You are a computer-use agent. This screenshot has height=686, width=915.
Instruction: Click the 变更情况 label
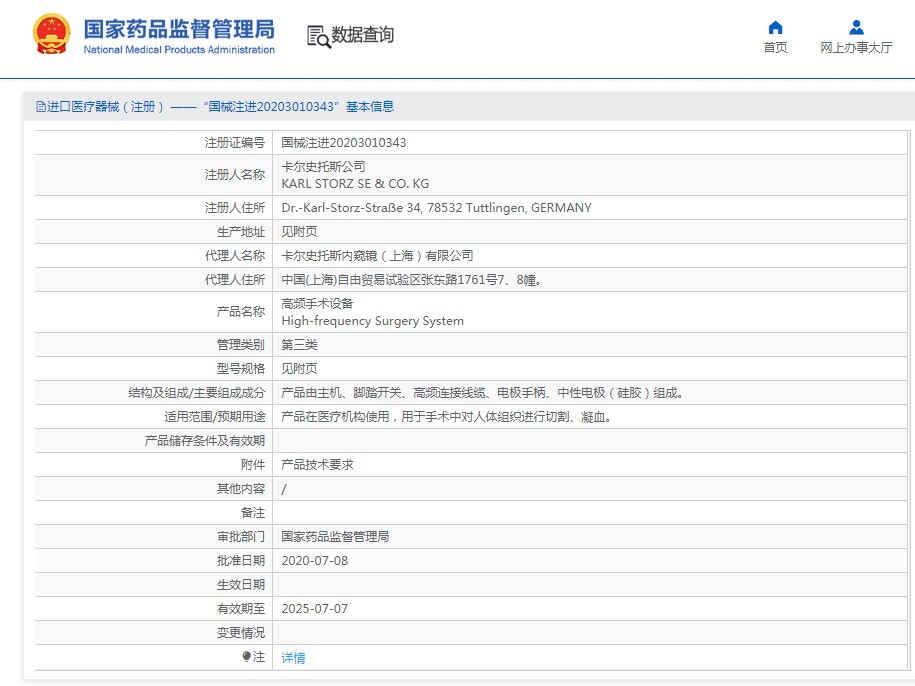click(240, 633)
